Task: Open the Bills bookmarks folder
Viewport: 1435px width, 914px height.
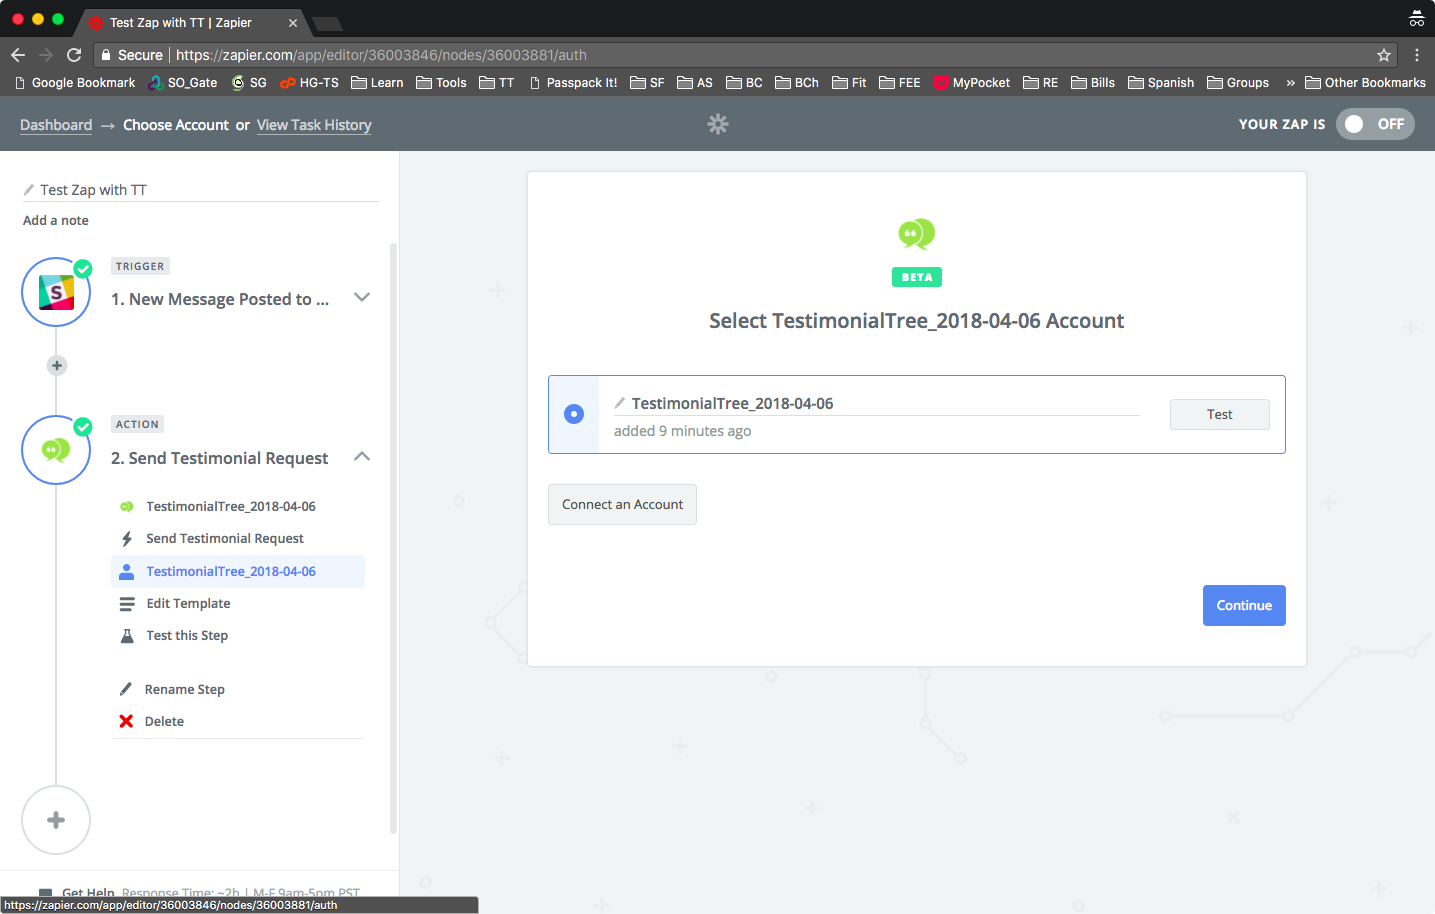Action: (1093, 83)
